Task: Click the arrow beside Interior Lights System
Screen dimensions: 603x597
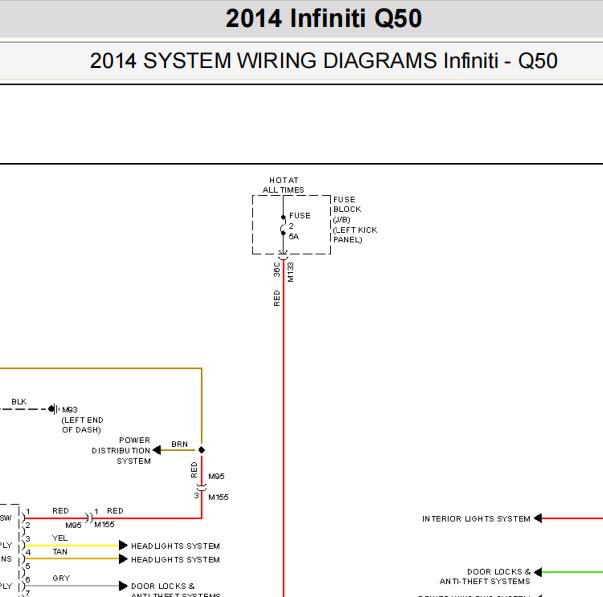Action: point(538,518)
